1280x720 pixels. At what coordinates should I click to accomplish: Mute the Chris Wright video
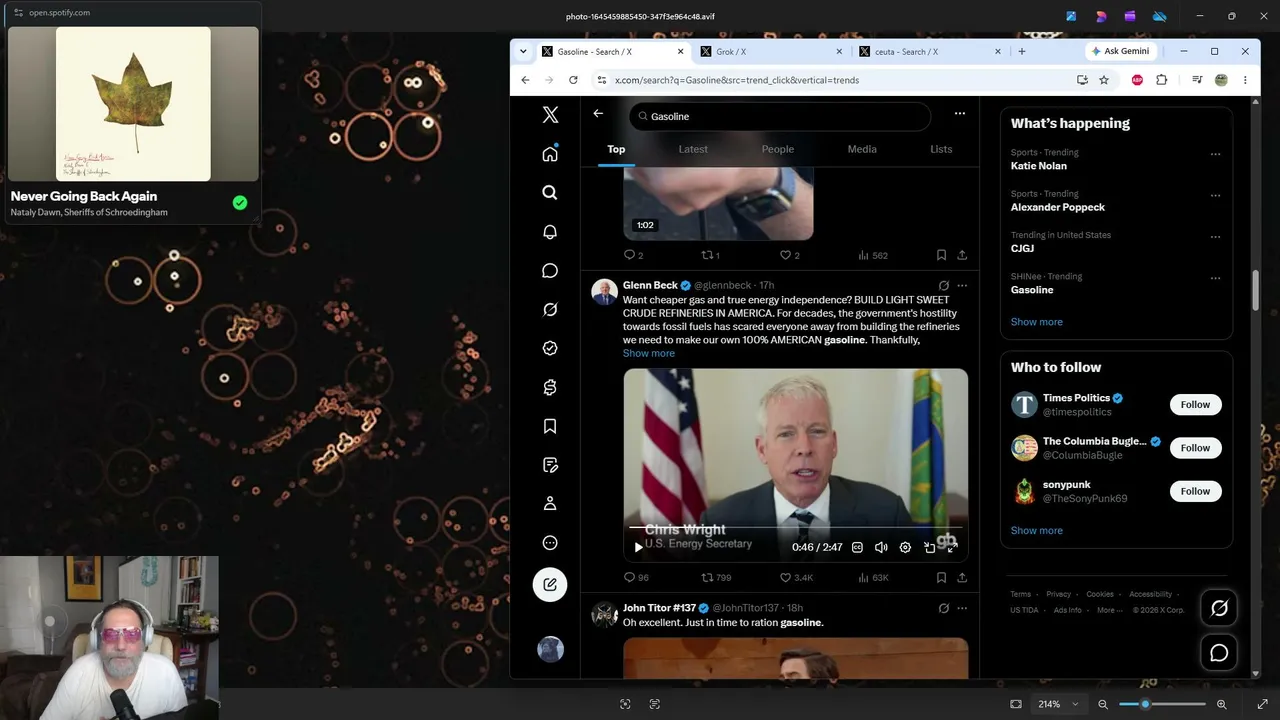click(881, 547)
